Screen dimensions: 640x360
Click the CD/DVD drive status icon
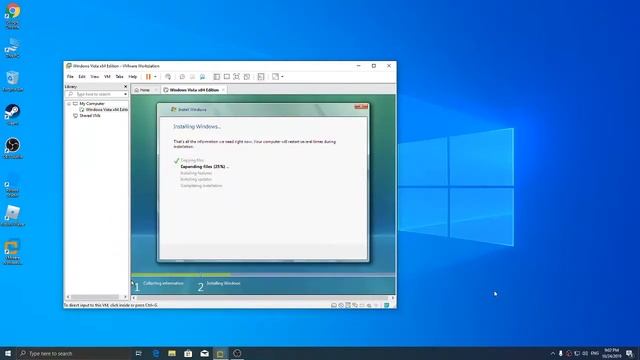pos(341,305)
